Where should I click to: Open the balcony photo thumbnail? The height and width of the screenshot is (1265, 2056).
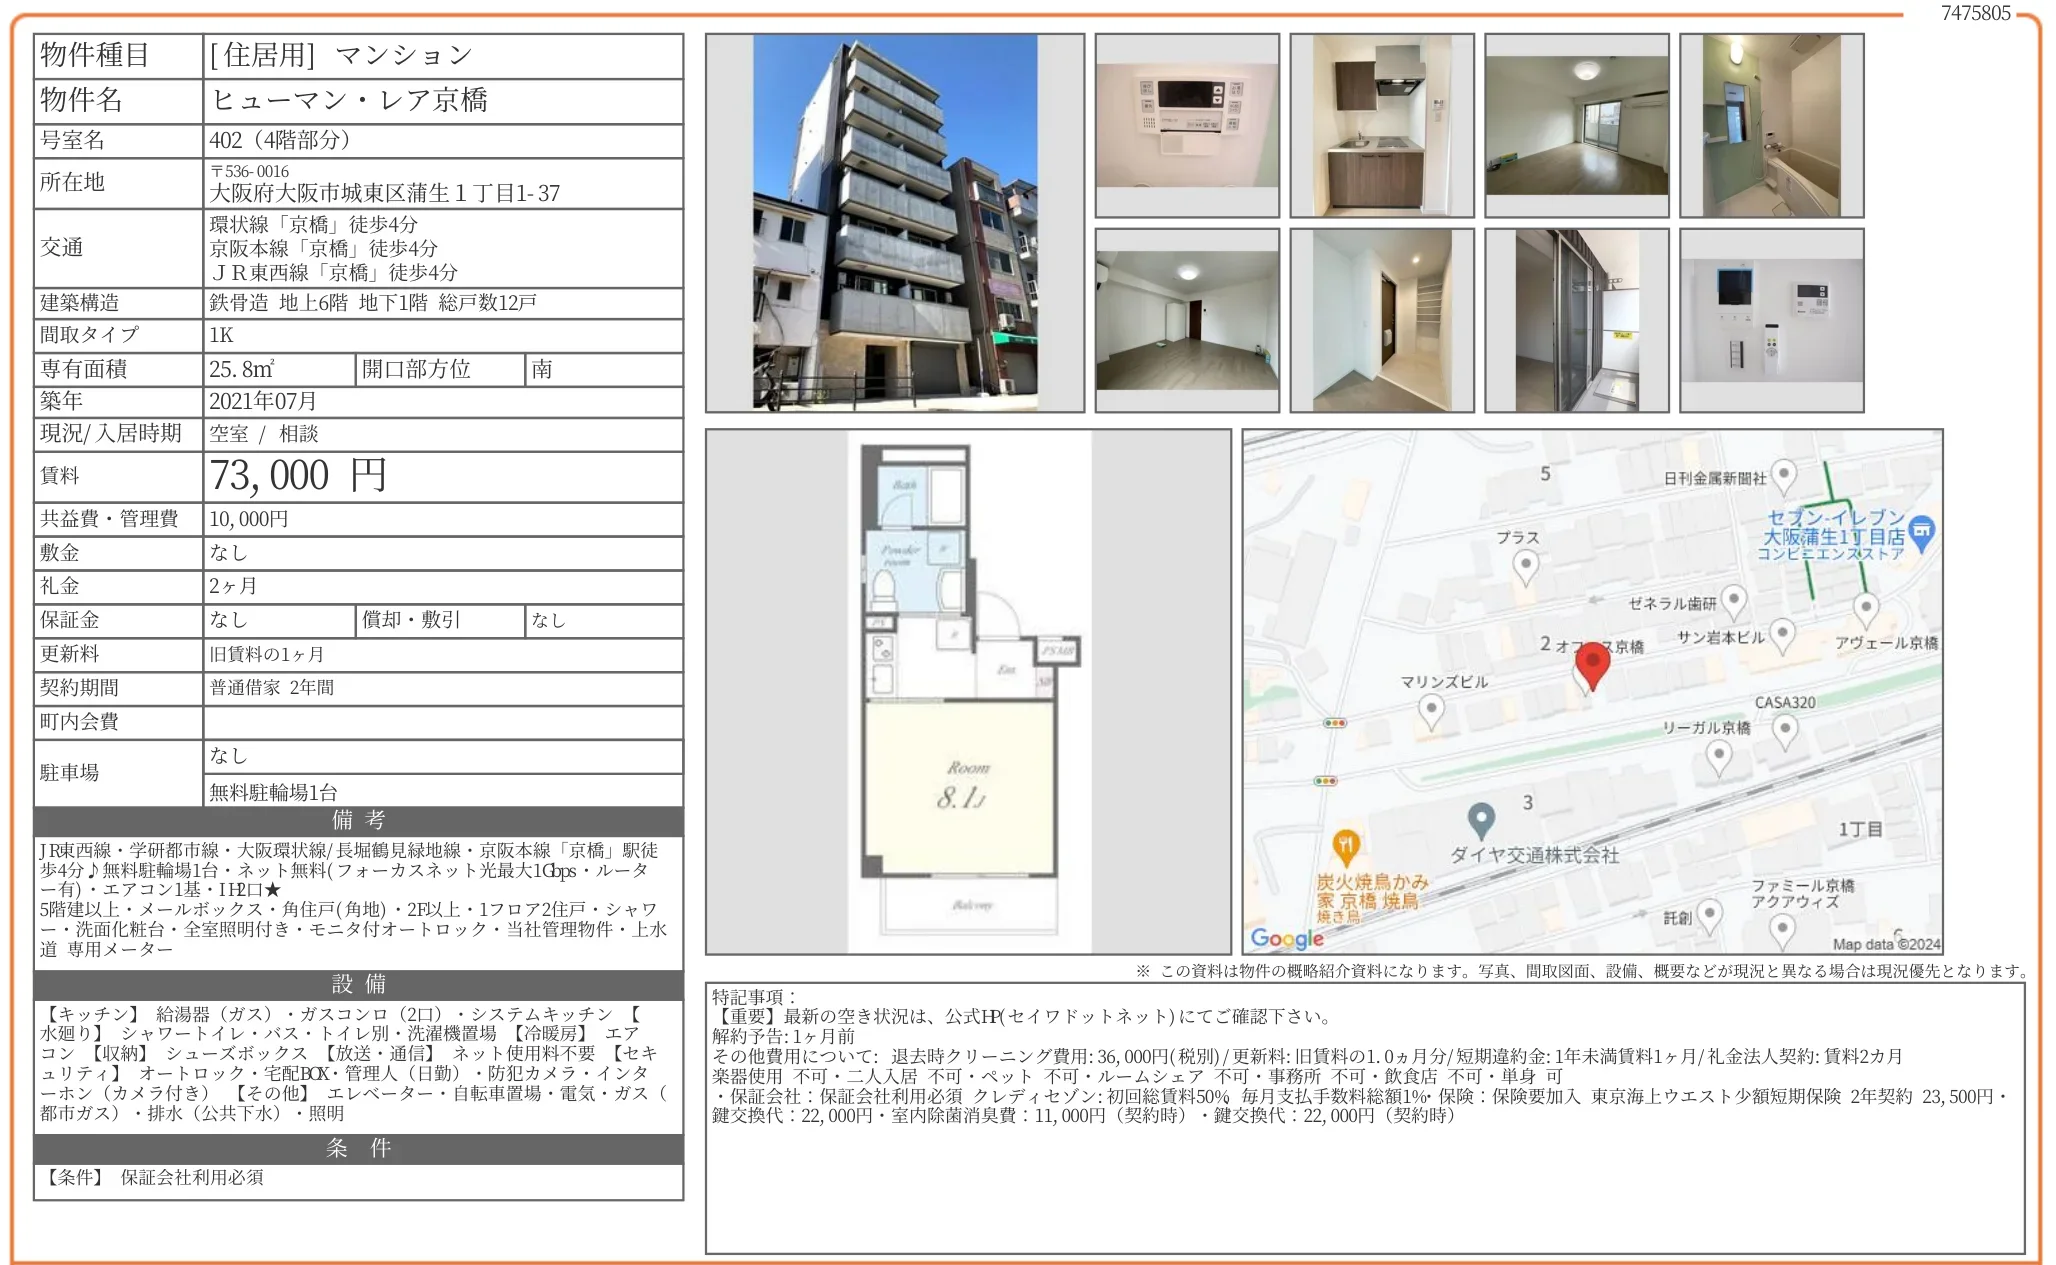tap(1576, 320)
